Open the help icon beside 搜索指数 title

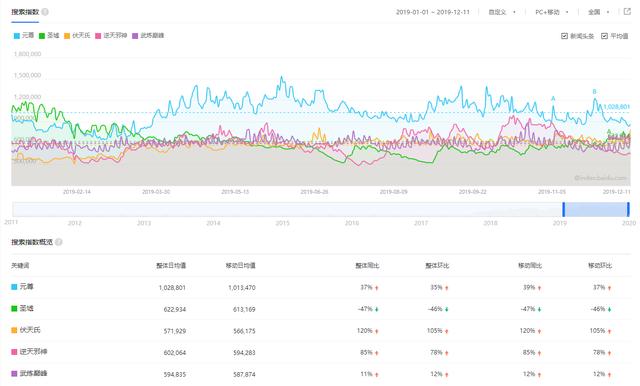coord(45,12)
